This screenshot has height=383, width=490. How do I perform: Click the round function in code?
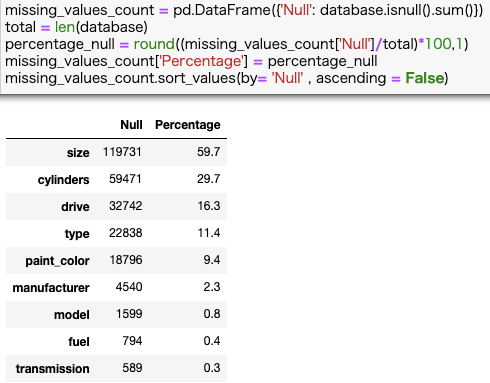[154, 44]
